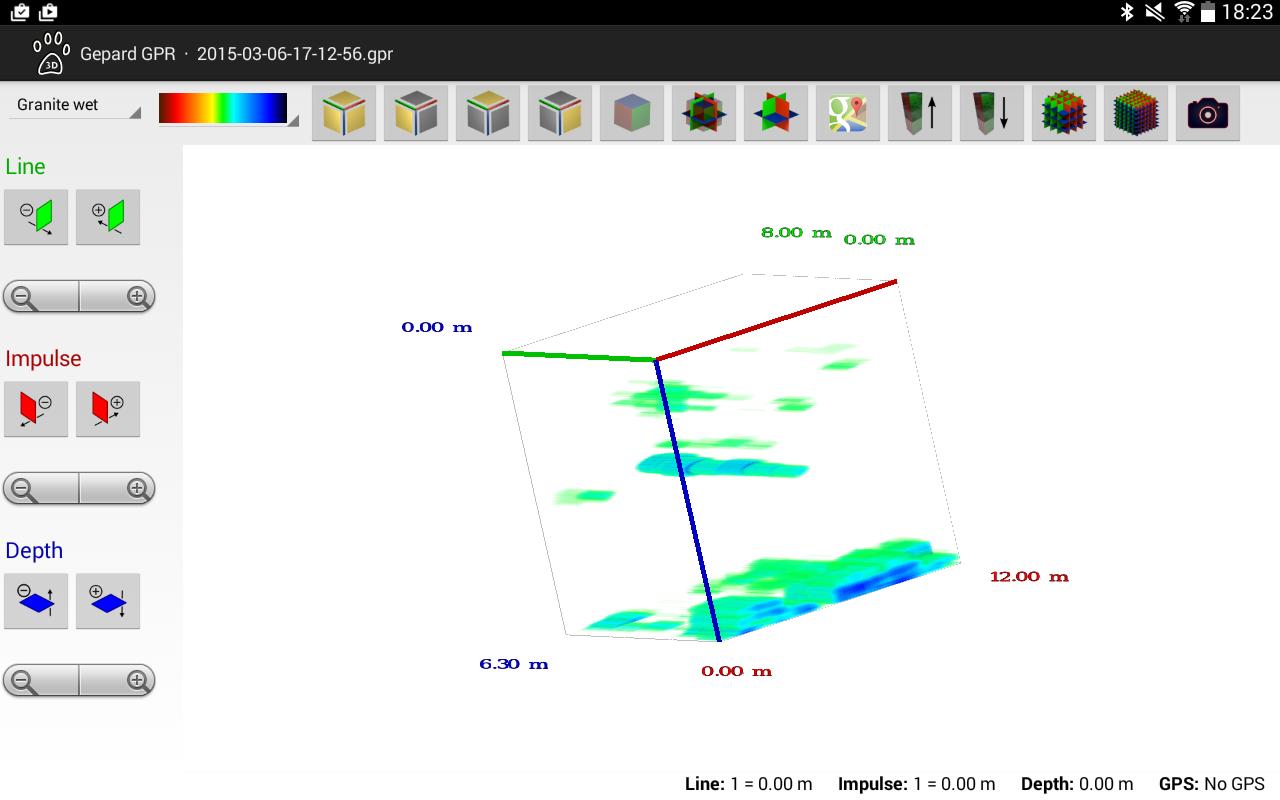This screenshot has width=1280, height=800.
Task: Show the three intersecting planes view
Action: point(776,112)
